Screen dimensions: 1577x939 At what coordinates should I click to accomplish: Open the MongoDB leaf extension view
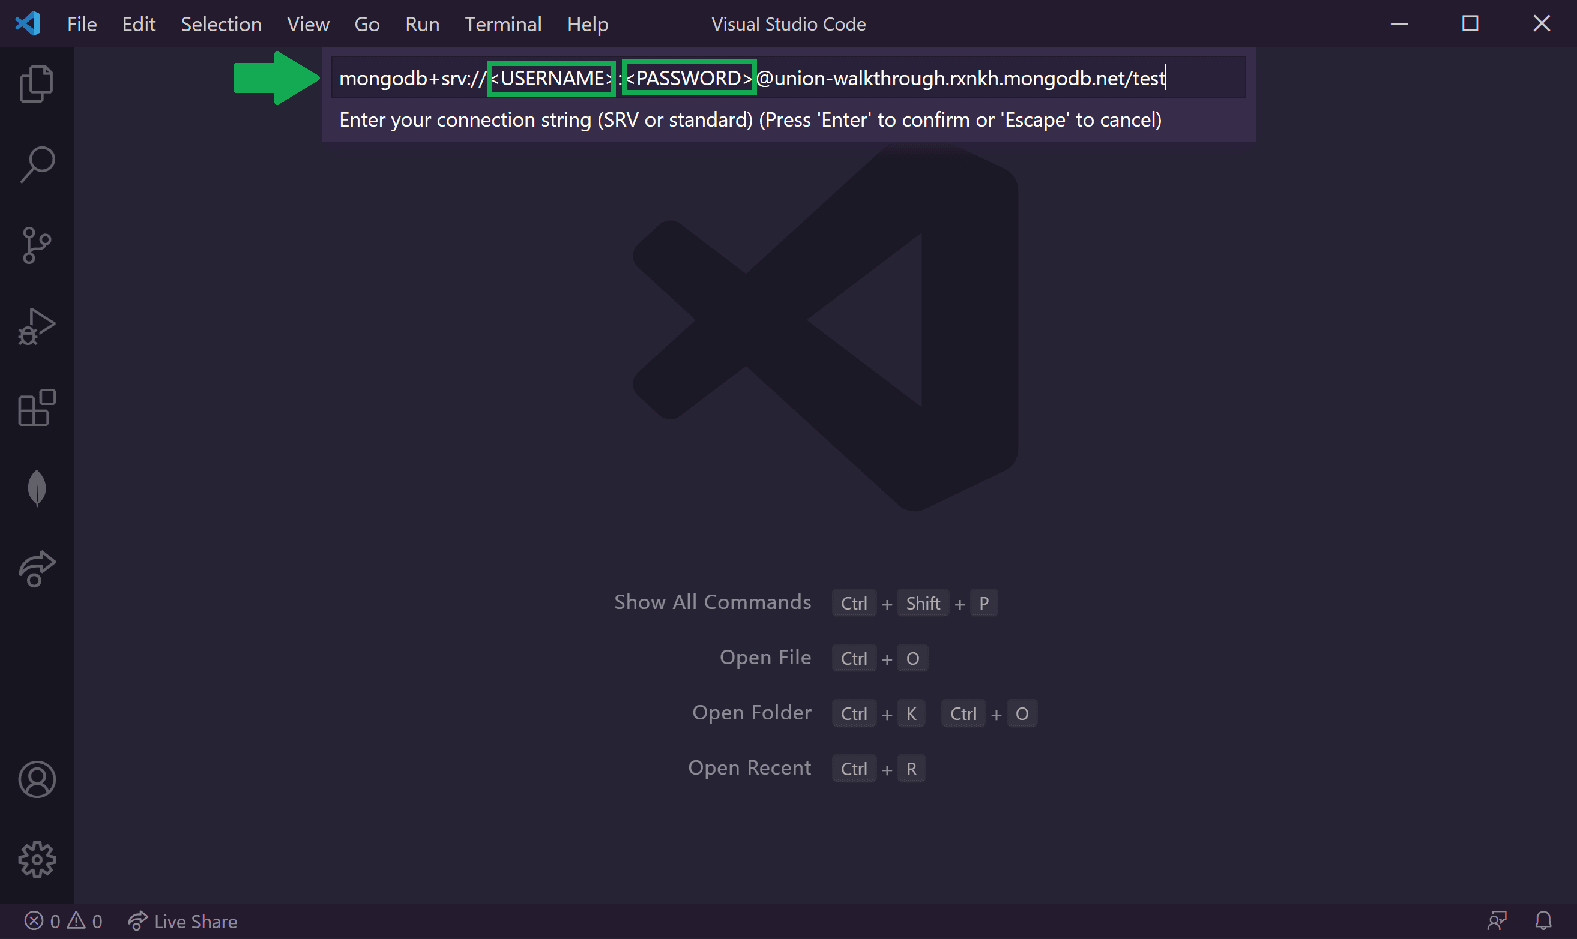click(x=37, y=489)
